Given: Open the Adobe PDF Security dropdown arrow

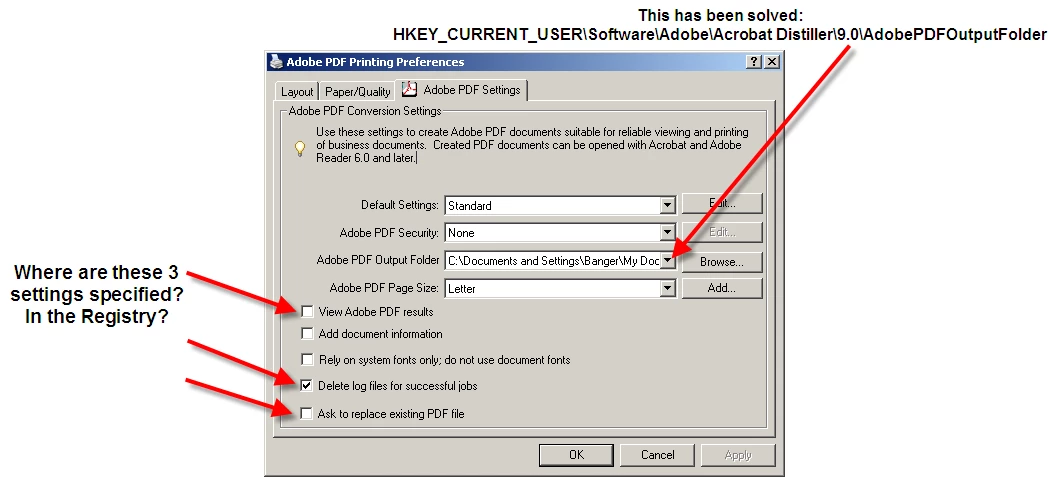Looking at the screenshot, I should click(668, 233).
